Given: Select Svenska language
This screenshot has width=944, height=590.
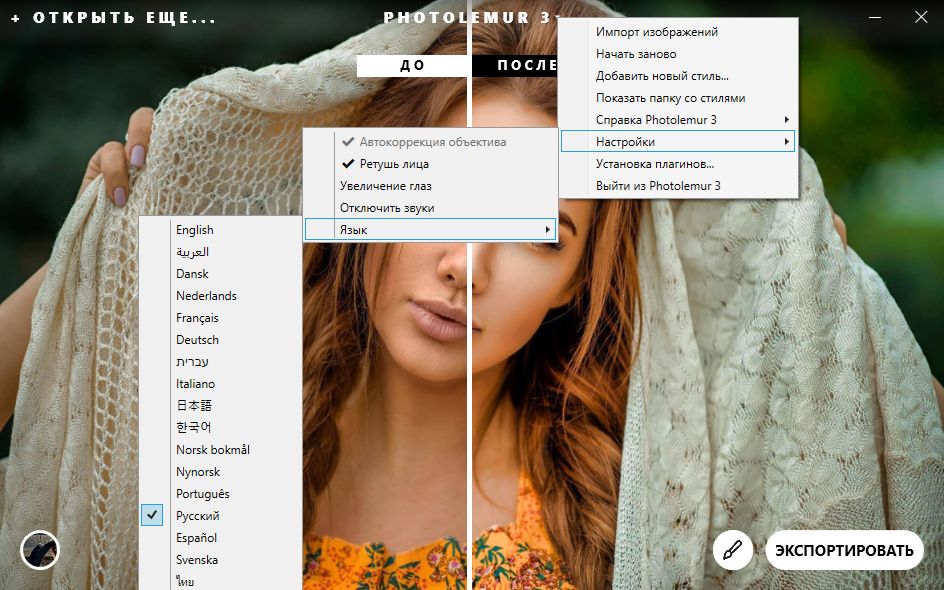Looking at the screenshot, I should (x=220, y=559).
